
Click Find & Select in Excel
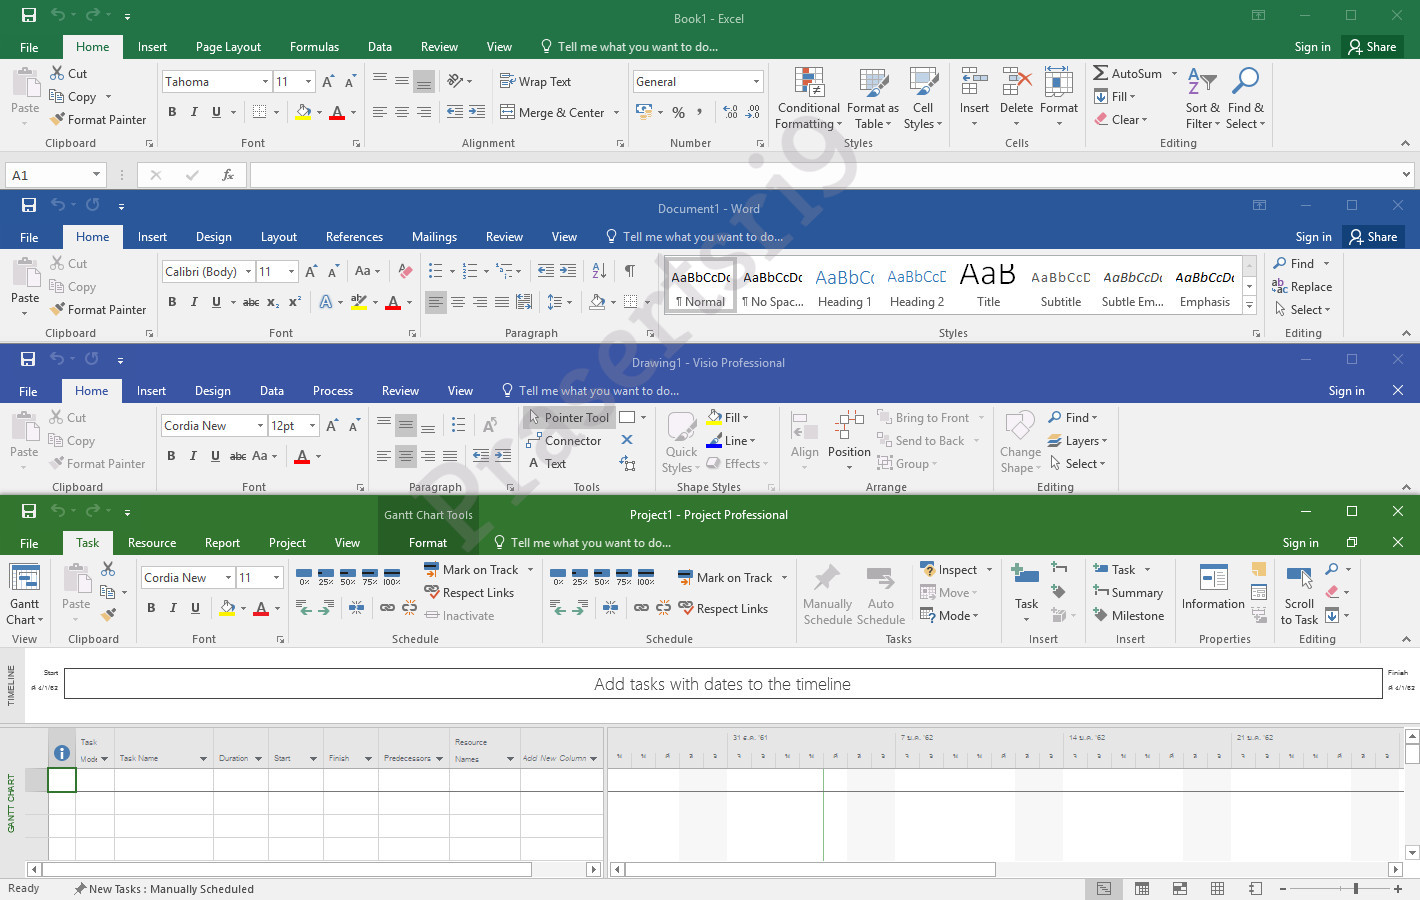[1246, 98]
